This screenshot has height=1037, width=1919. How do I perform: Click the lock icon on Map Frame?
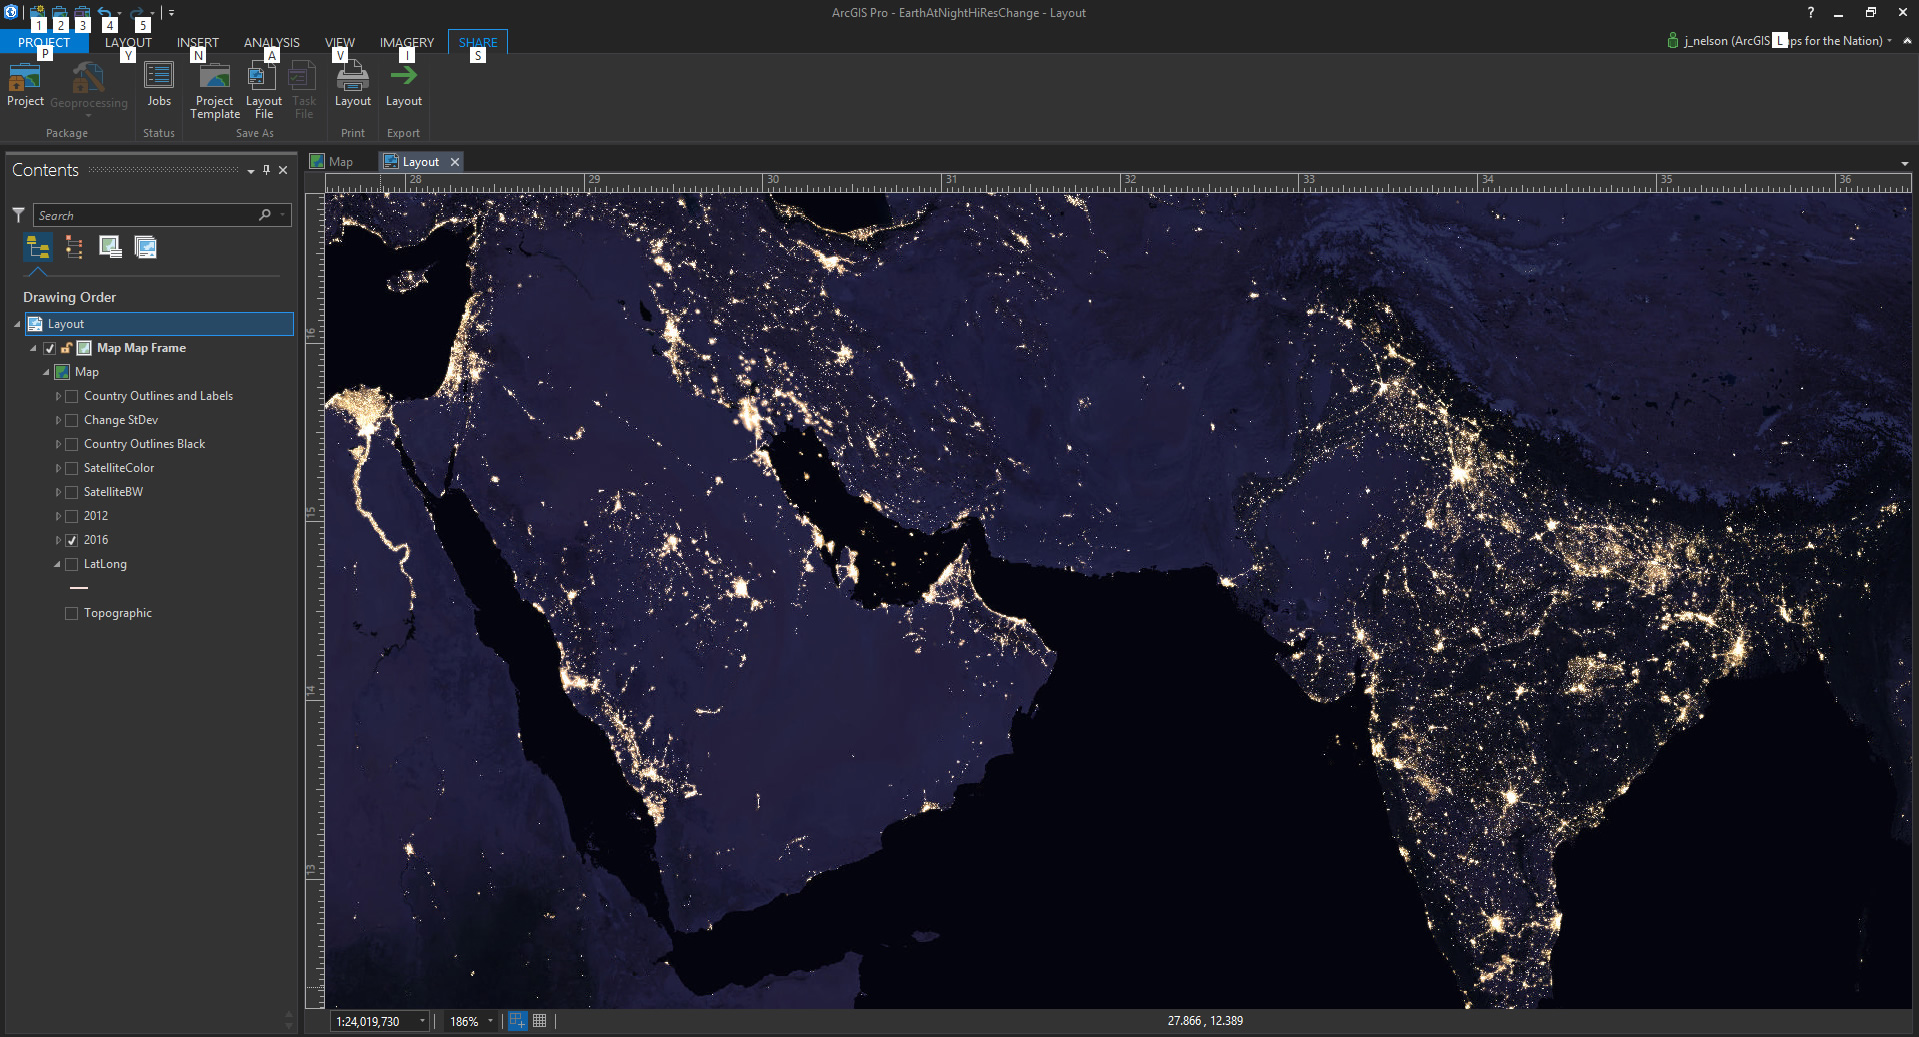(66, 348)
